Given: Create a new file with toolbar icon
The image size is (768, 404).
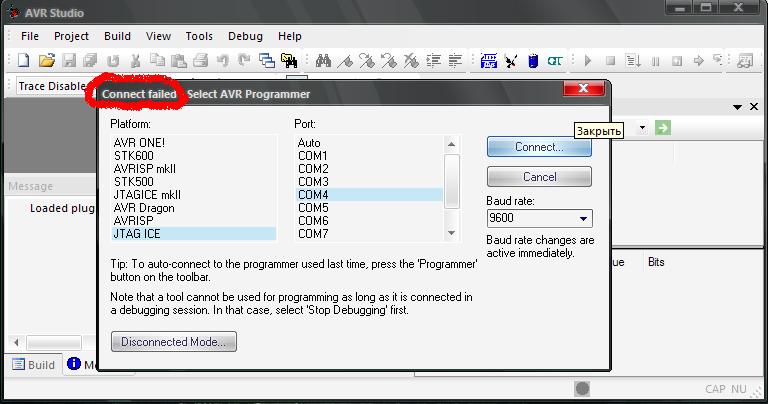Looking at the screenshot, I should 24,61.
